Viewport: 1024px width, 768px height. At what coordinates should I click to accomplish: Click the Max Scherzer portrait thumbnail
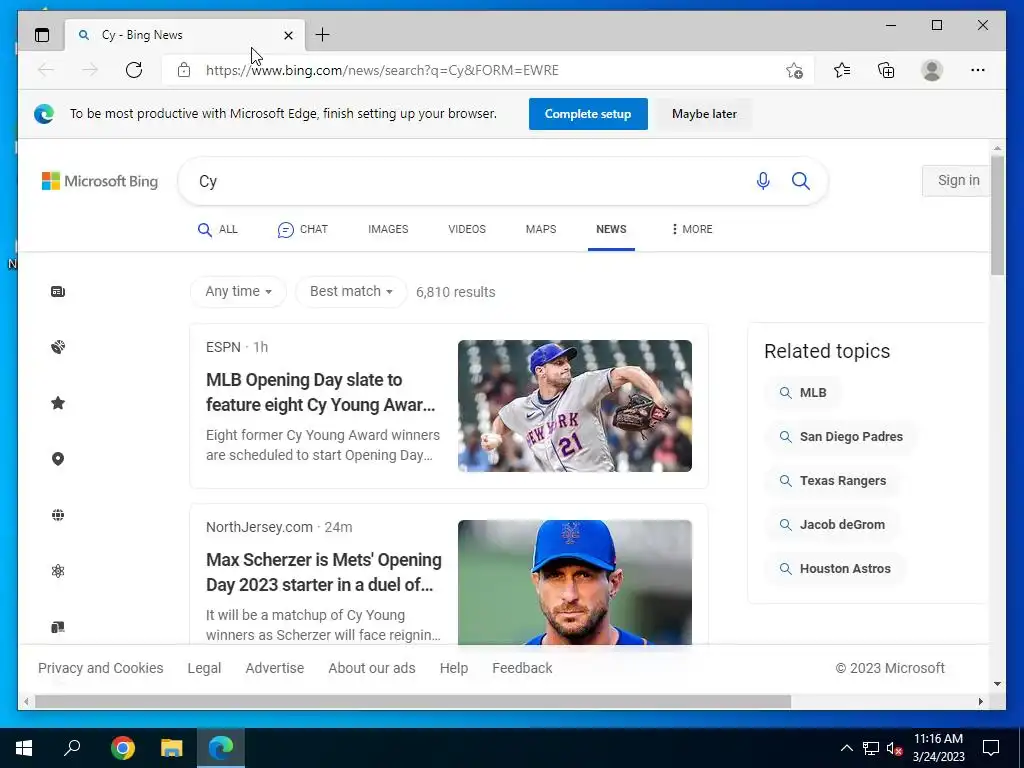575,583
